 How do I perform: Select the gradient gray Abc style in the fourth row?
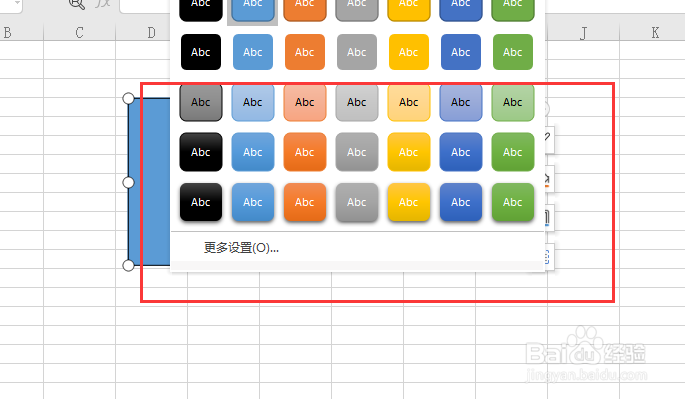pos(356,152)
